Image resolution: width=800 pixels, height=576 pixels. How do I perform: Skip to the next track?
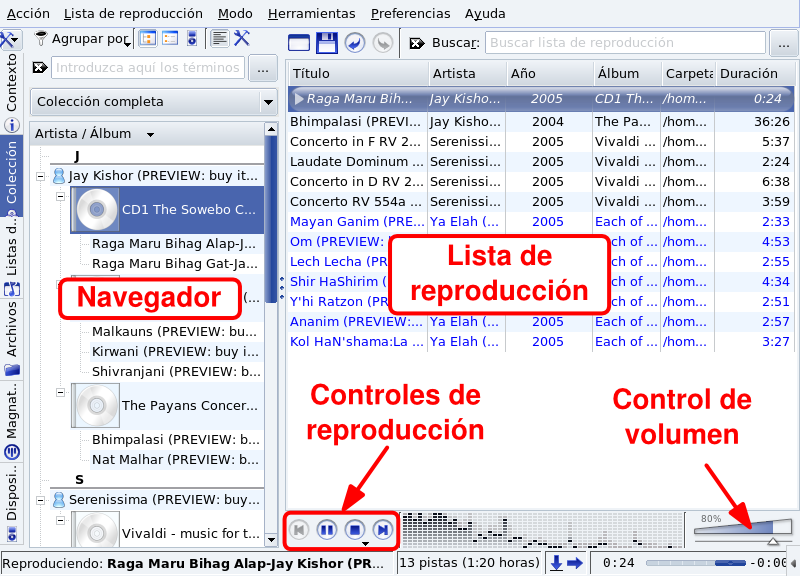(x=382, y=529)
